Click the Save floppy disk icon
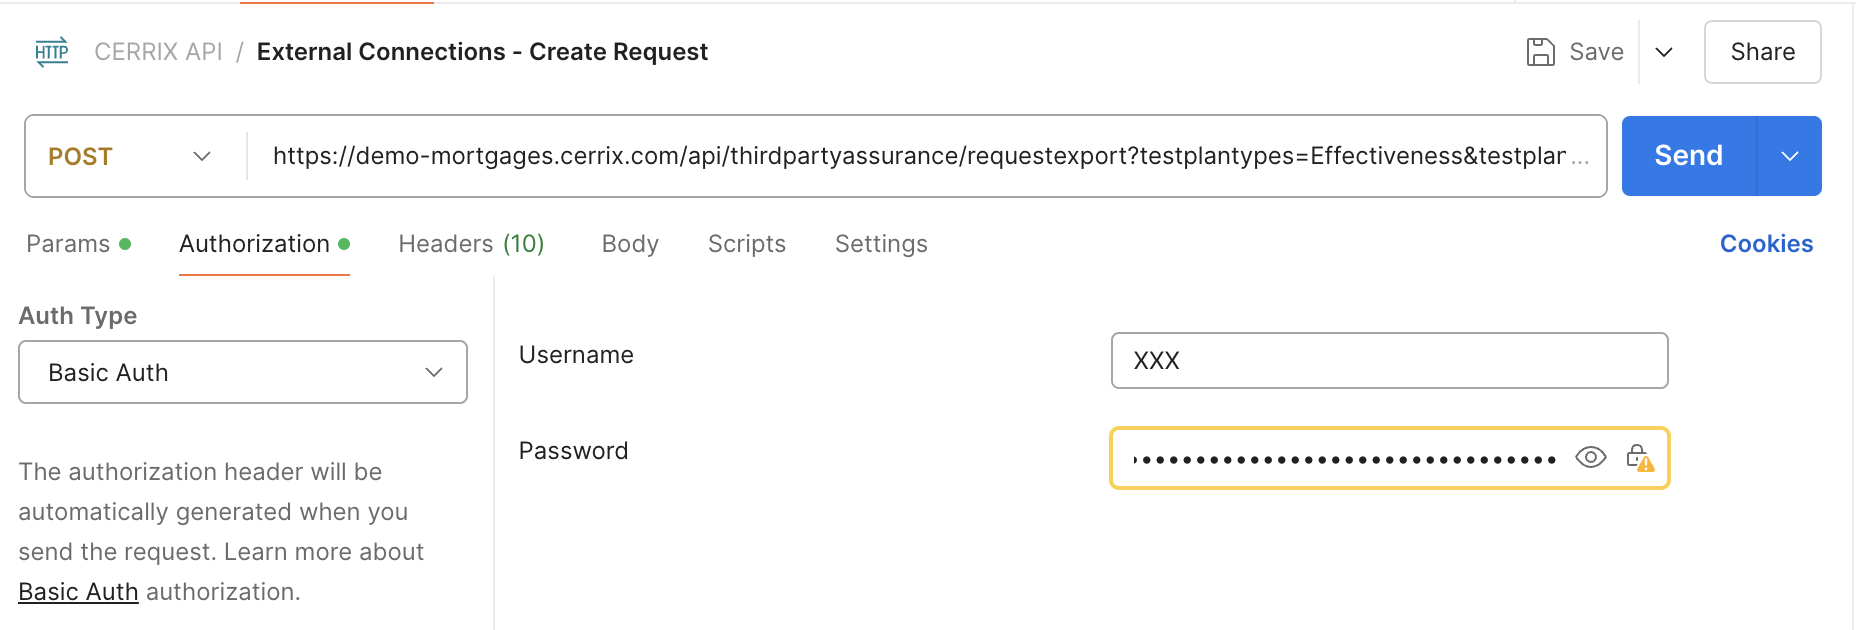This screenshot has height=630, width=1856. click(1540, 52)
